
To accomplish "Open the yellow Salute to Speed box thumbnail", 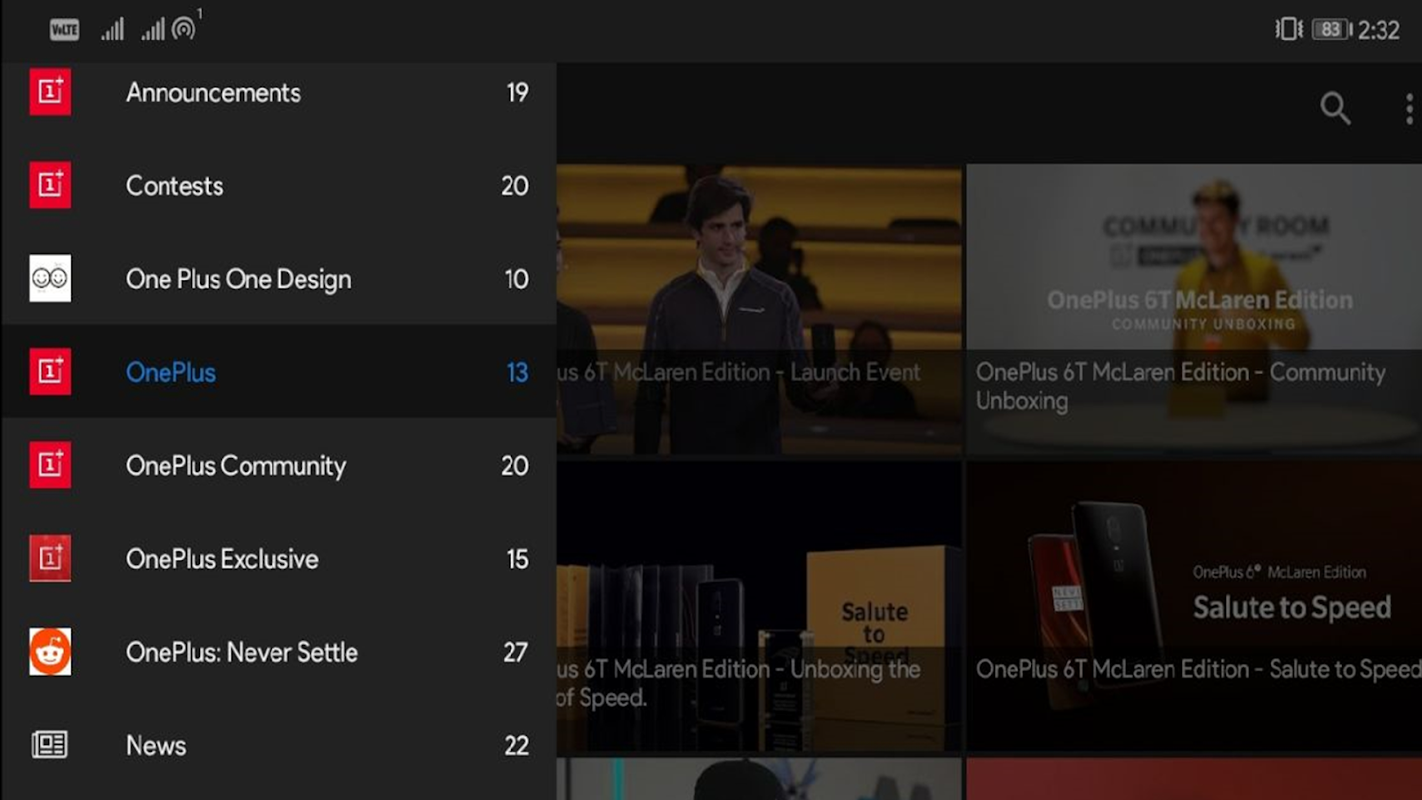I will click(x=760, y=606).
